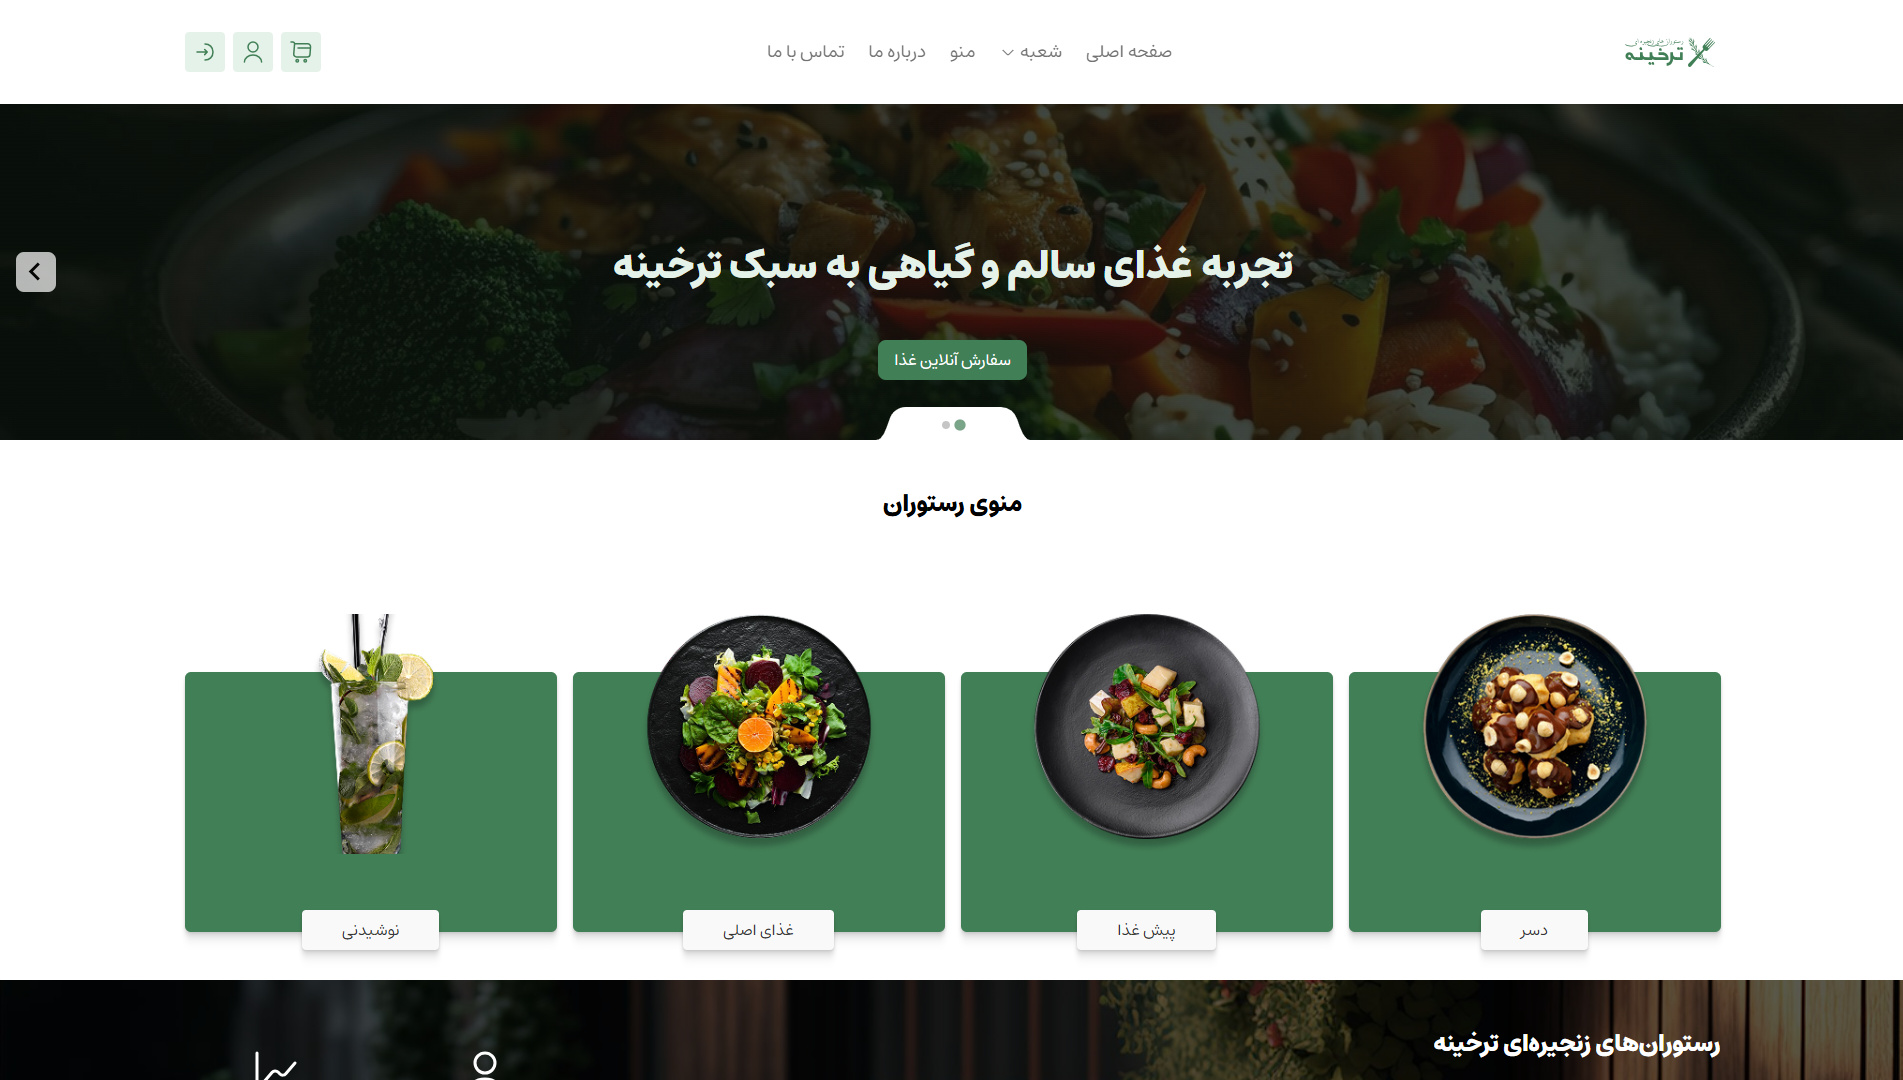Image resolution: width=1903 pixels, height=1080 pixels.
Task: Open the نوشیدنی drinks category
Action: 370,930
